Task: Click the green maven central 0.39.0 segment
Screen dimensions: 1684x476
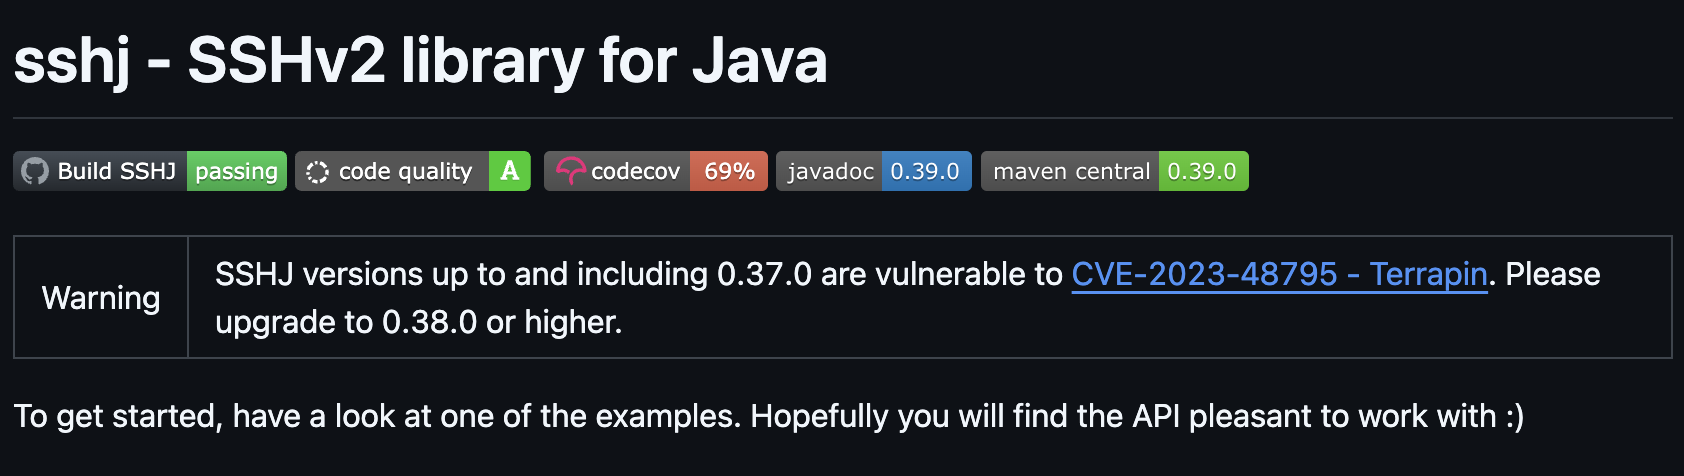Action: [x=1203, y=171]
